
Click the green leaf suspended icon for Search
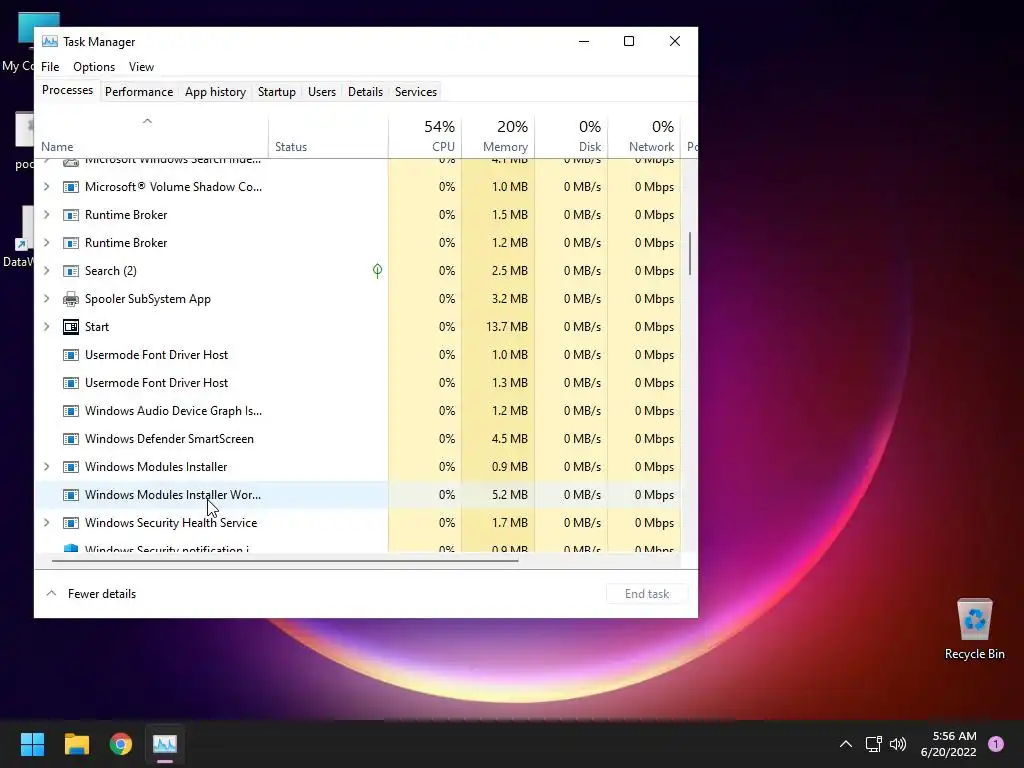(377, 270)
